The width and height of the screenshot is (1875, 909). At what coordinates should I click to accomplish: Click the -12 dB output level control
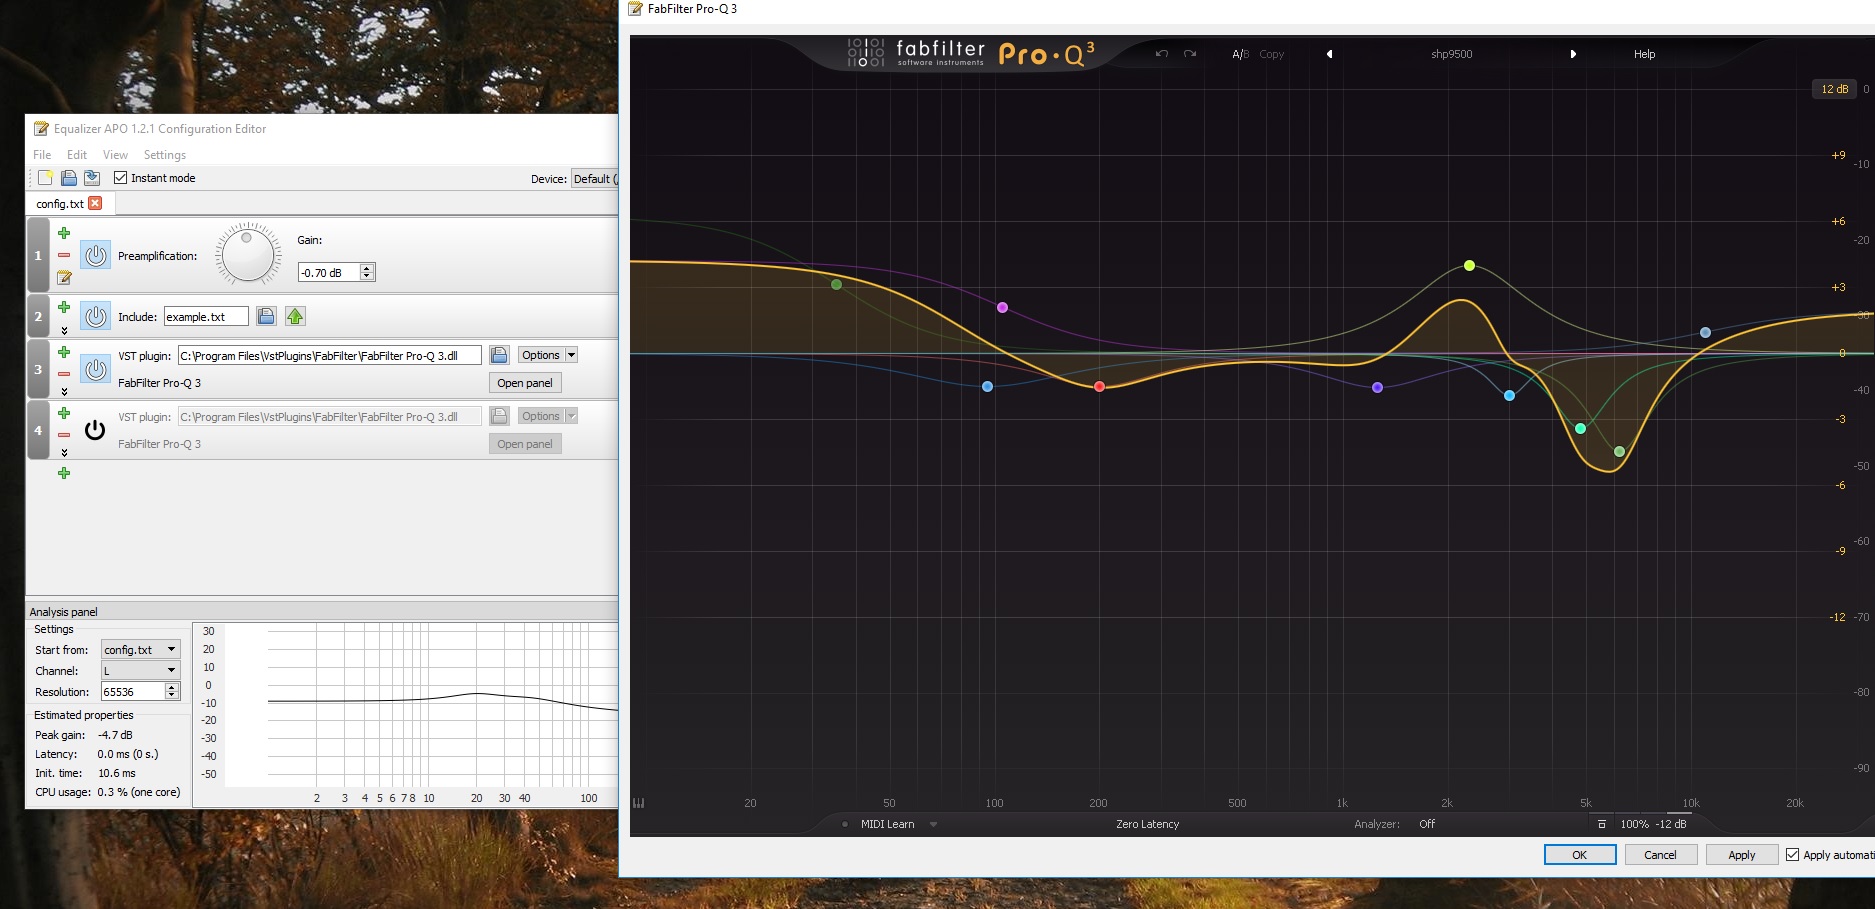[x=1671, y=824]
